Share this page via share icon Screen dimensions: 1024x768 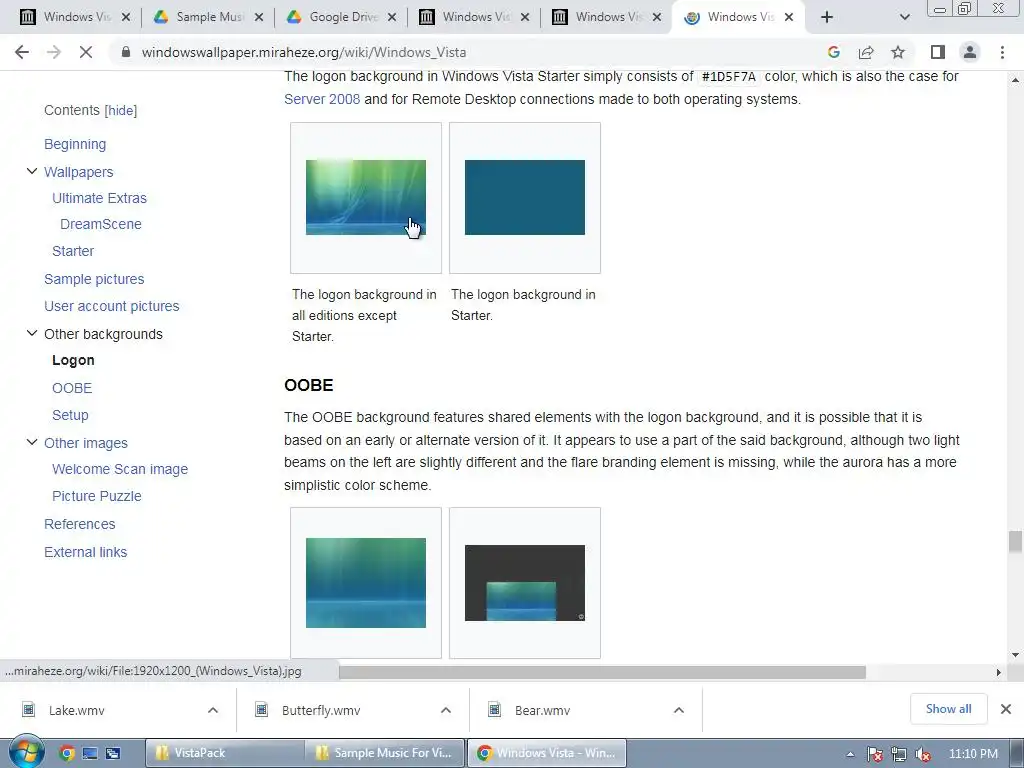coord(866,52)
